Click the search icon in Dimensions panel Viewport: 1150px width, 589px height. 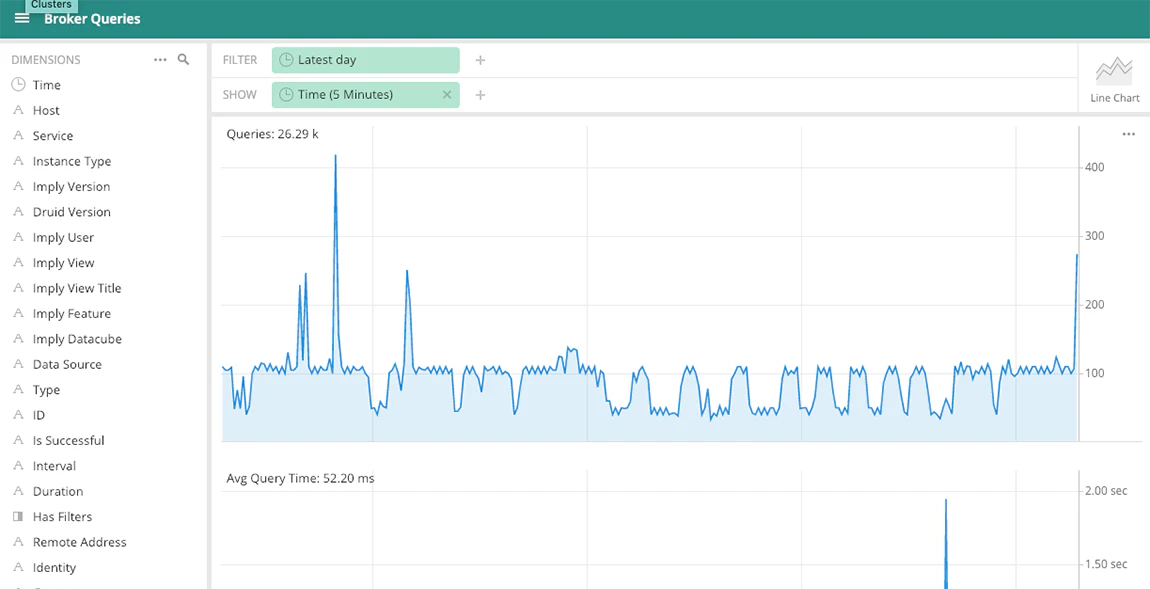pyautogui.click(x=183, y=60)
